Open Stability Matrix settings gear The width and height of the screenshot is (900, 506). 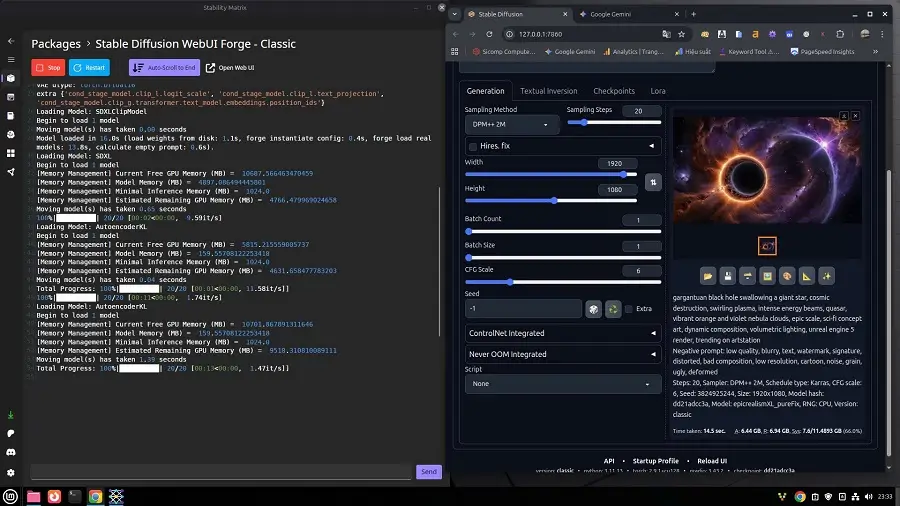[x=10, y=473]
